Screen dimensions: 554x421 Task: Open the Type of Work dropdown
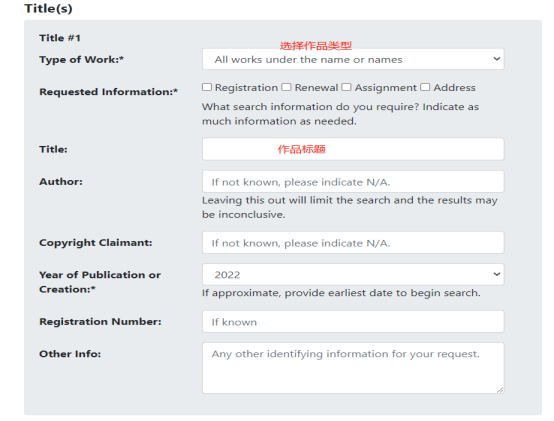pyautogui.click(x=353, y=59)
